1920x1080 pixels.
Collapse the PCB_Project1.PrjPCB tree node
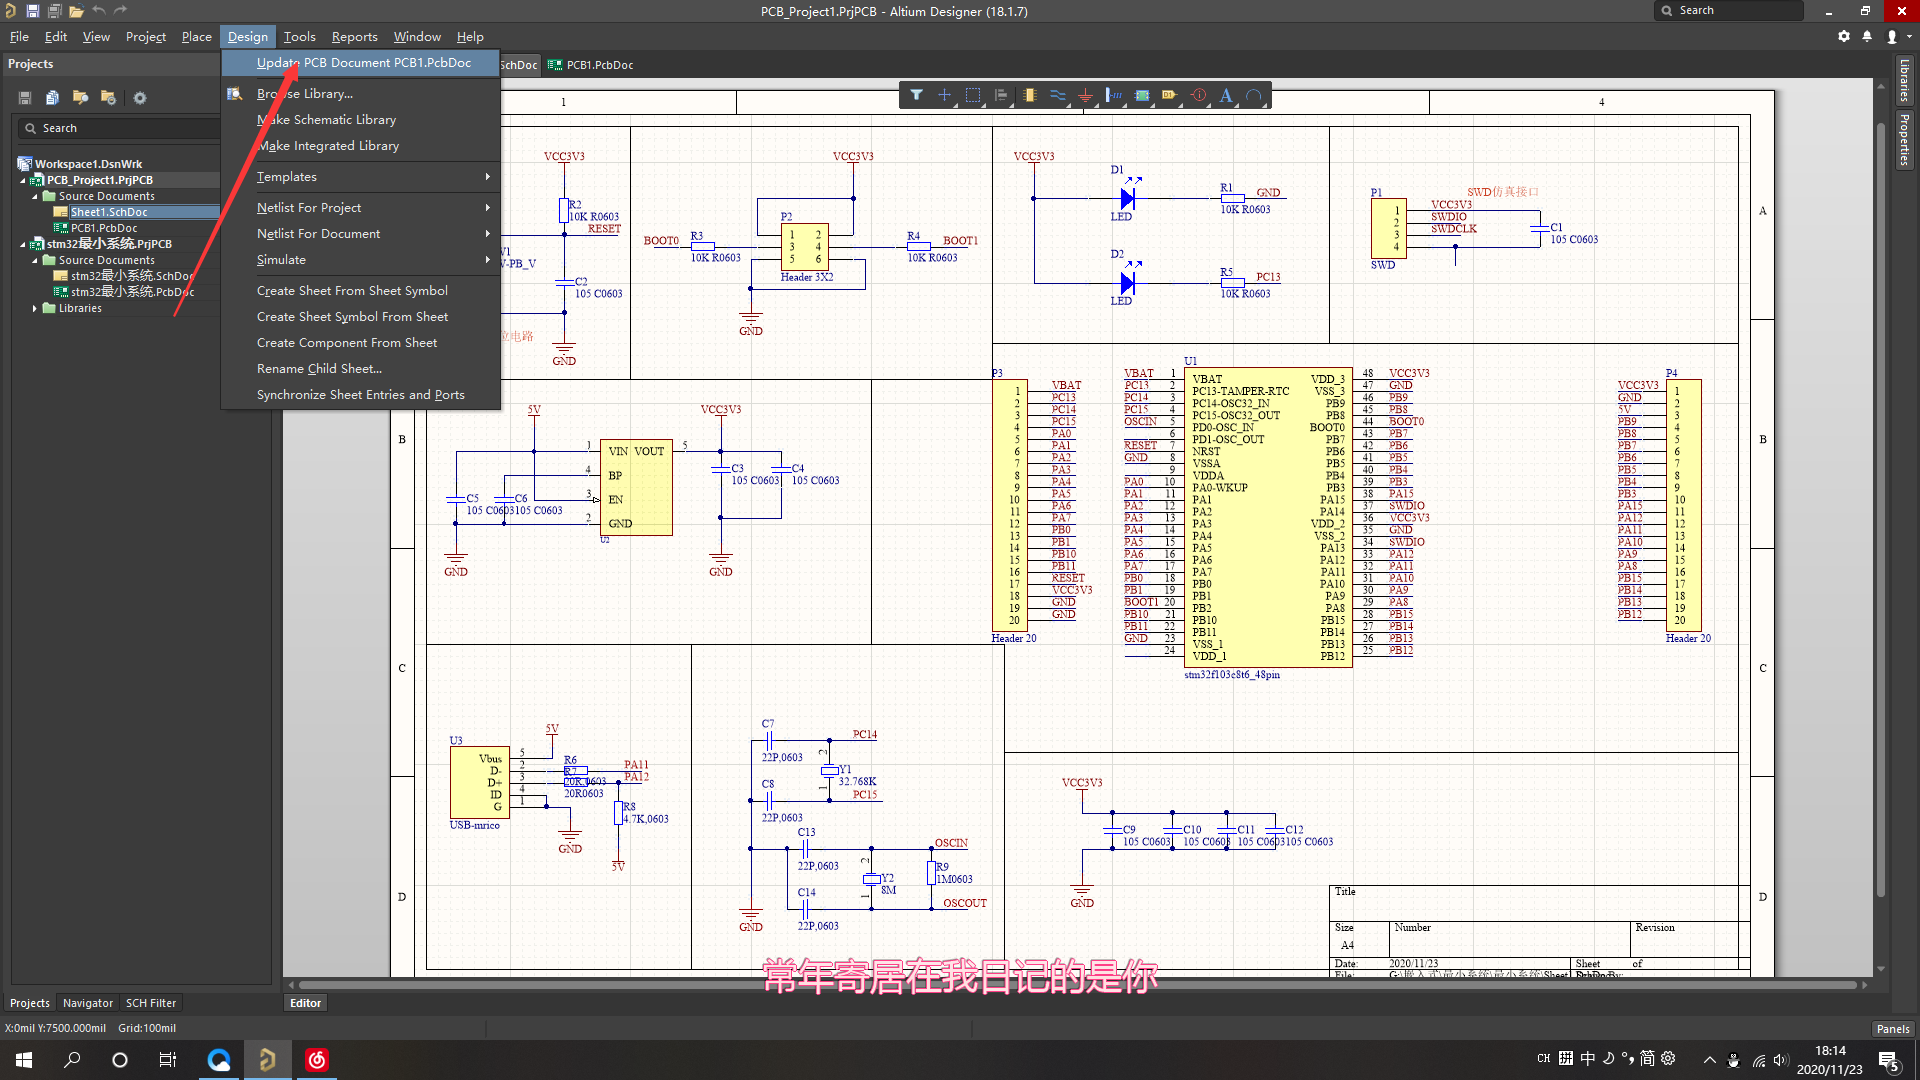[x=23, y=181]
